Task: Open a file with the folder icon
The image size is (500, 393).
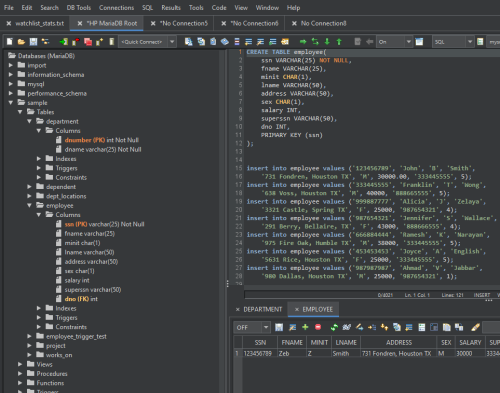Action: click(x=21, y=42)
